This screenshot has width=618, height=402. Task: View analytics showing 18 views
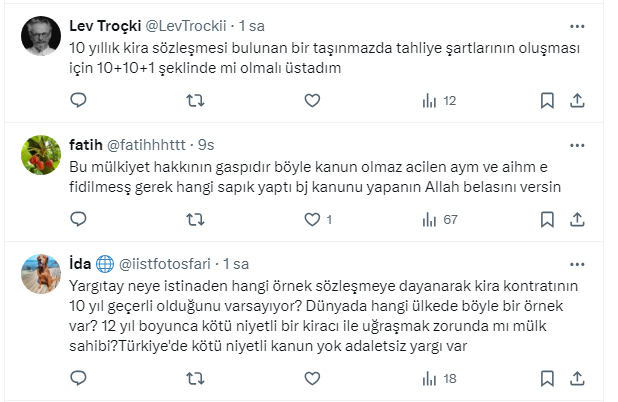tap(440, 379)
